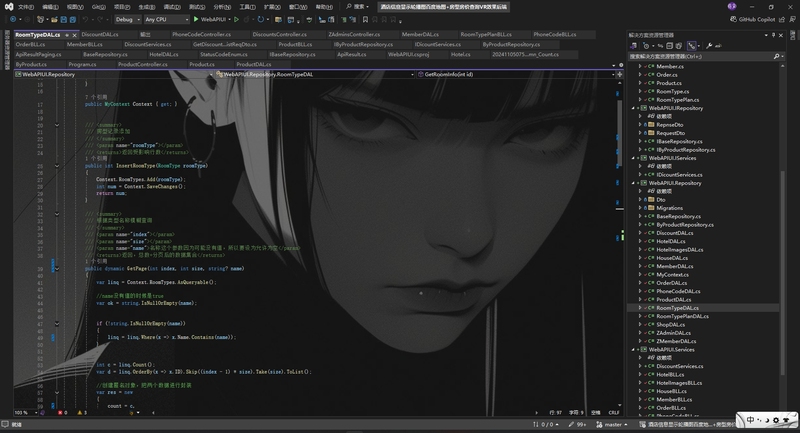Select HotelBLL.cs in Solution Explorer

click(x=670, y=374)
